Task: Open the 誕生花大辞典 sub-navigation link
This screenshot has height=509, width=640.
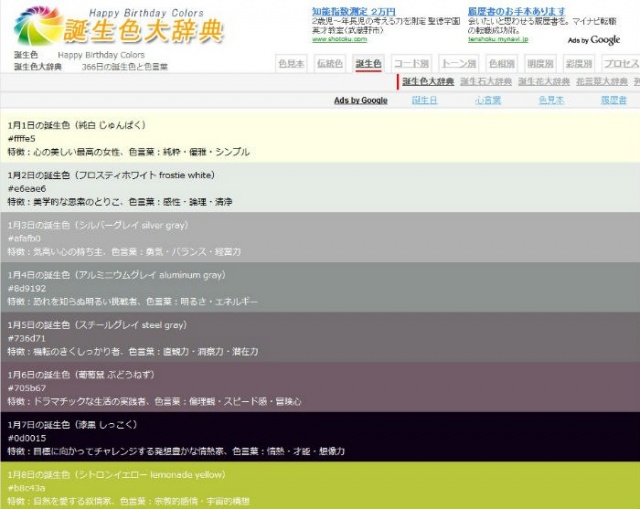Action: point(544,82)
